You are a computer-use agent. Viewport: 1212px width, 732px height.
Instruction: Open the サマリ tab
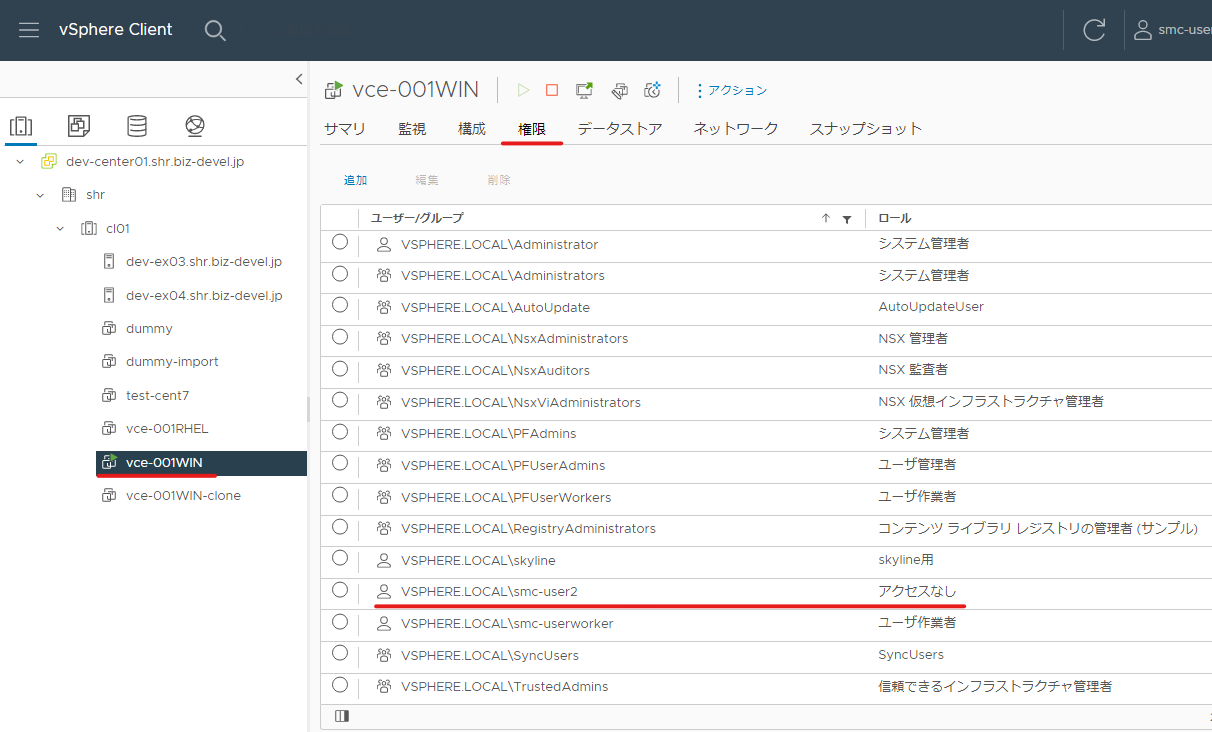pyautogui.click(x=345, y=129)
